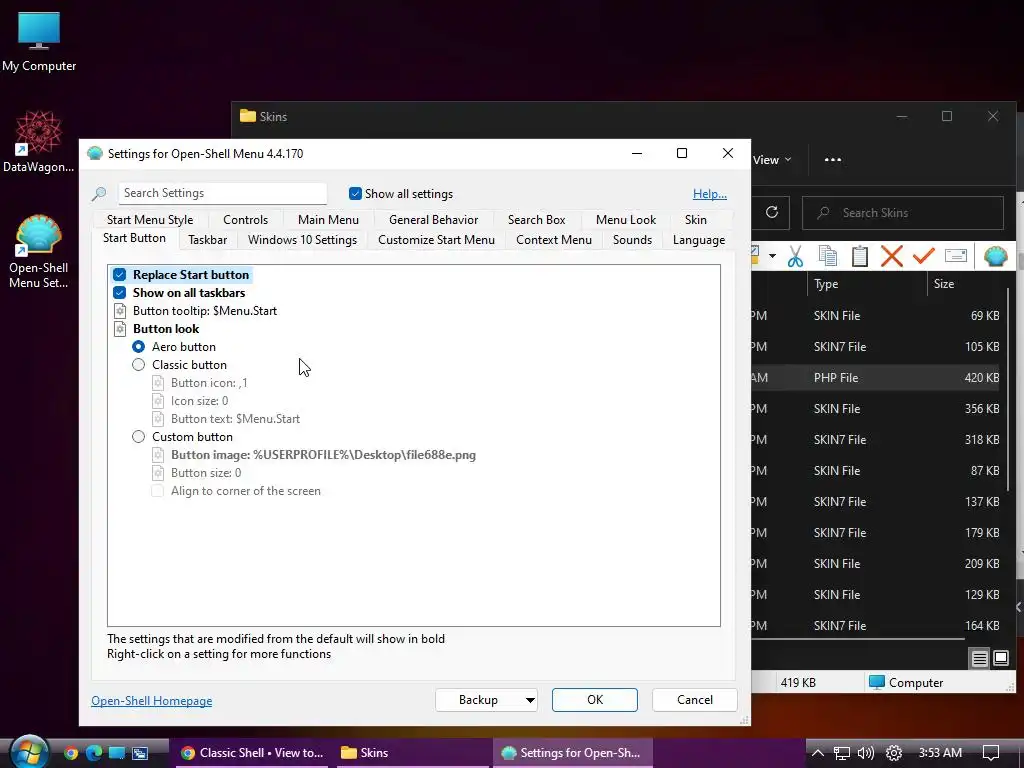Uncheck Show on all taskbars
The image size is (1024, 768).
[x=120, y=293]
